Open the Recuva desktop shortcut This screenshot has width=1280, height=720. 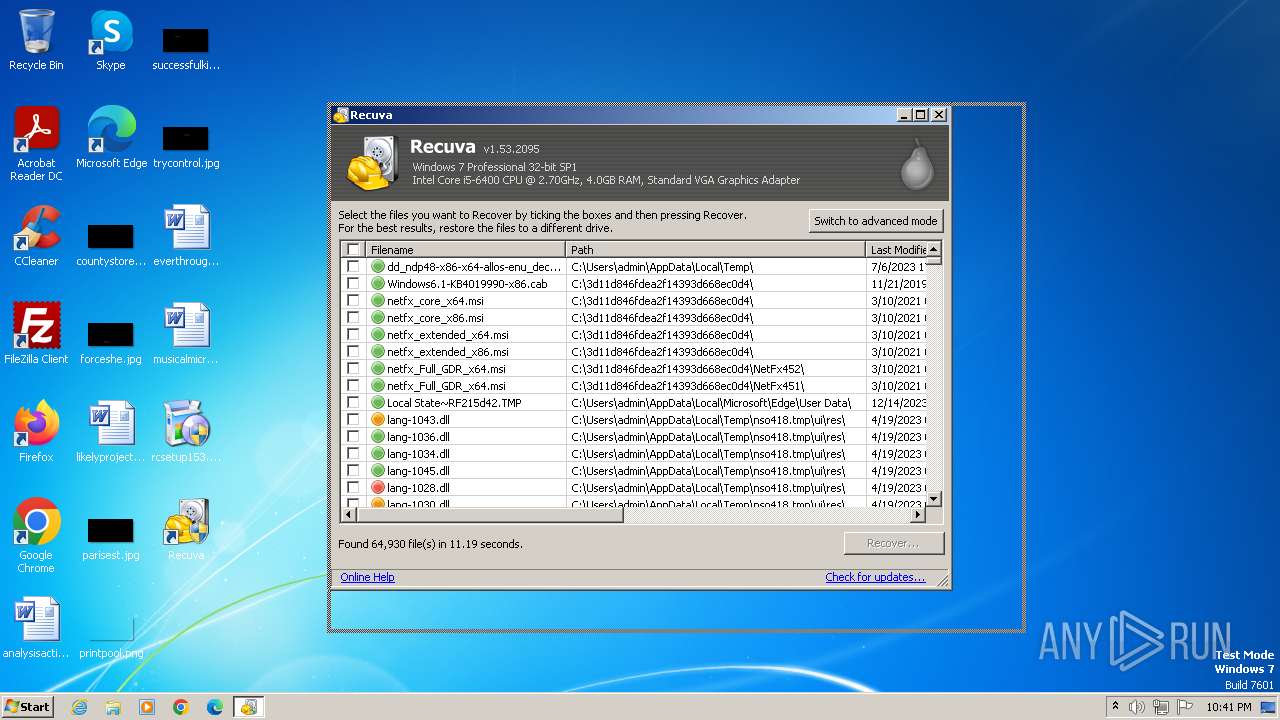pyautogui.click(x=186, y=529)
